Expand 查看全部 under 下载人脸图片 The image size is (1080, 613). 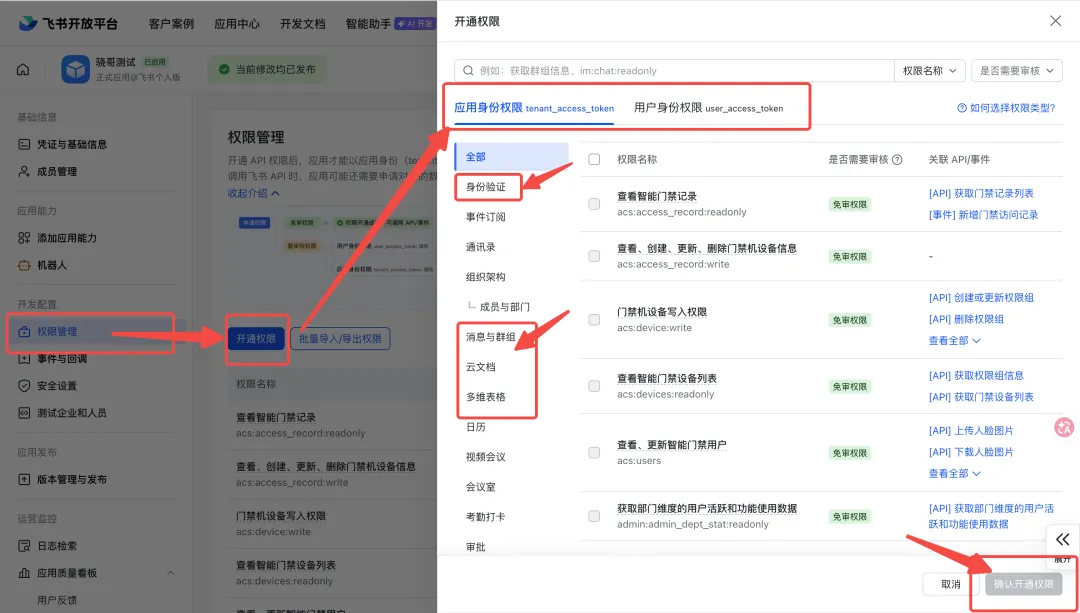955,473
